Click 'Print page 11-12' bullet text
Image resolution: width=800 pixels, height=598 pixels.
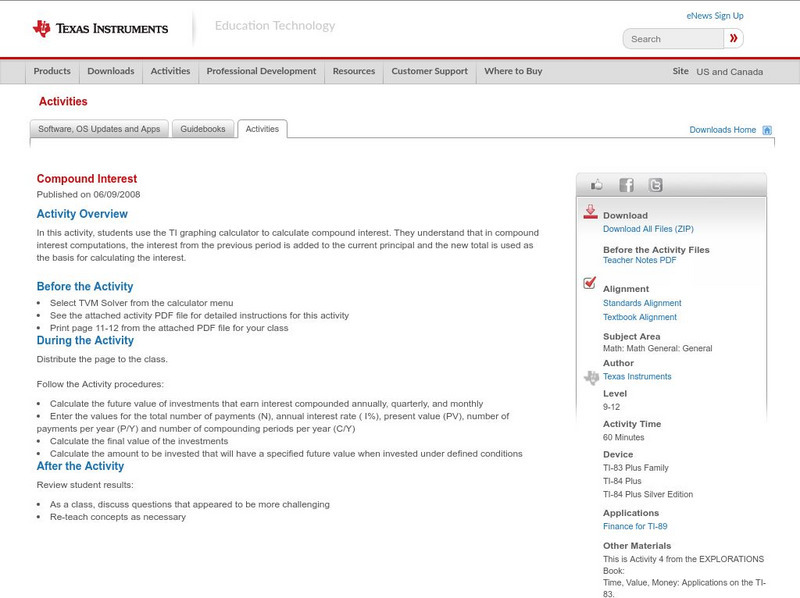coord(169,328)
